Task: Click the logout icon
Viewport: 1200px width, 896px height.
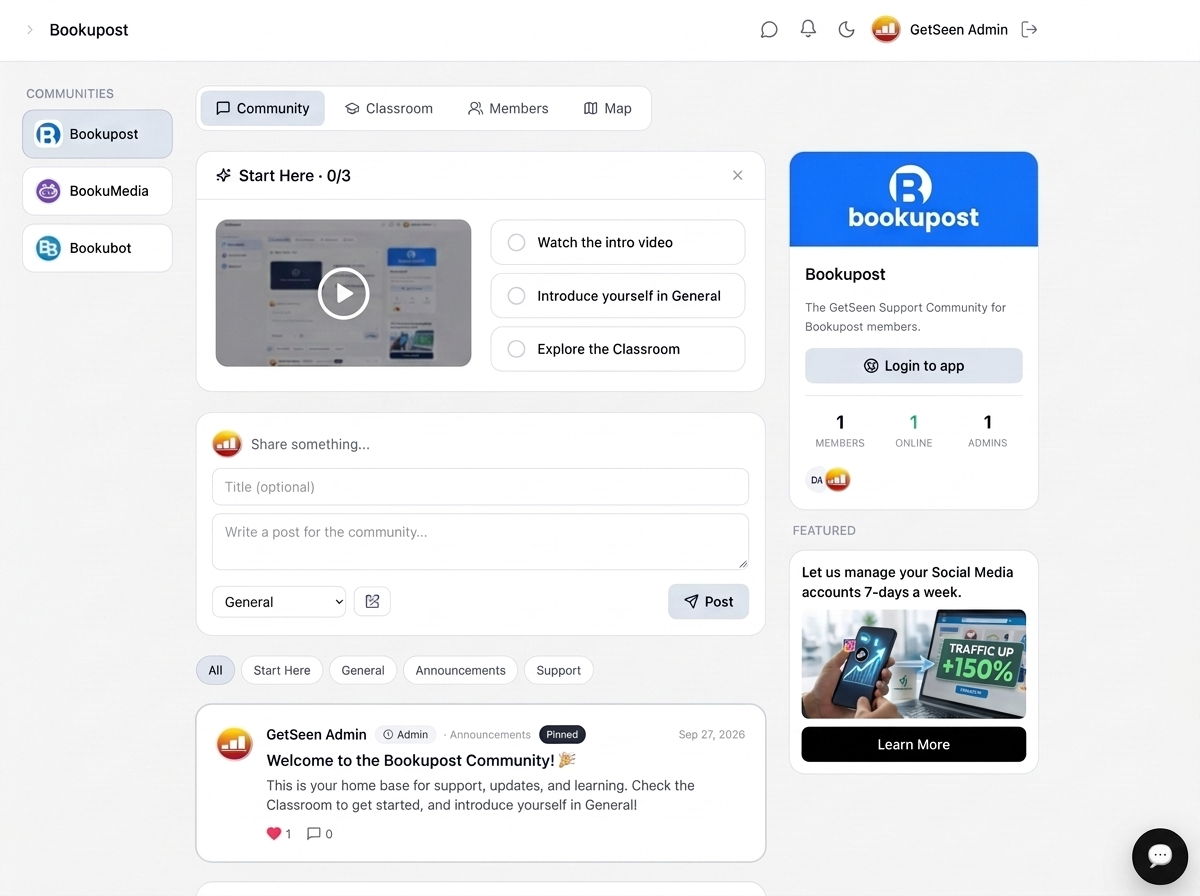Action: pyautogui.click(x=1029, y=30)
